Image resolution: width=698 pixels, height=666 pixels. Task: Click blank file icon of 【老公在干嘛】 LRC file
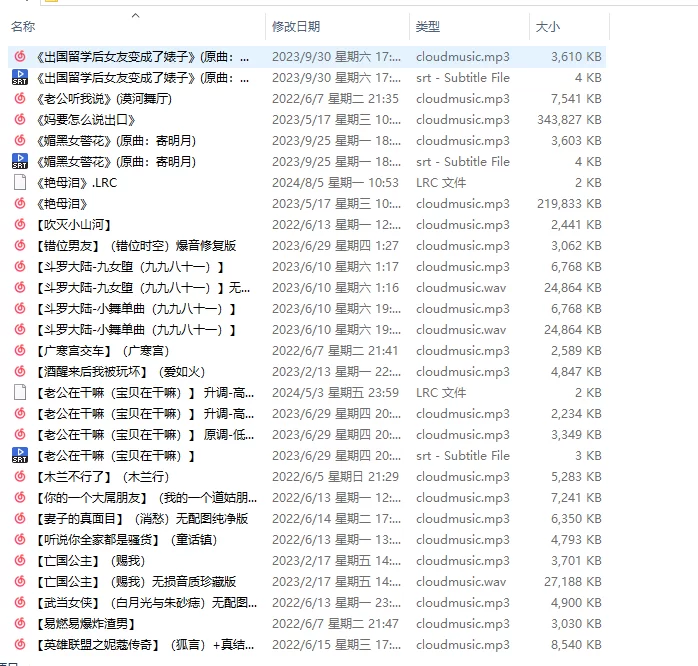20,393
